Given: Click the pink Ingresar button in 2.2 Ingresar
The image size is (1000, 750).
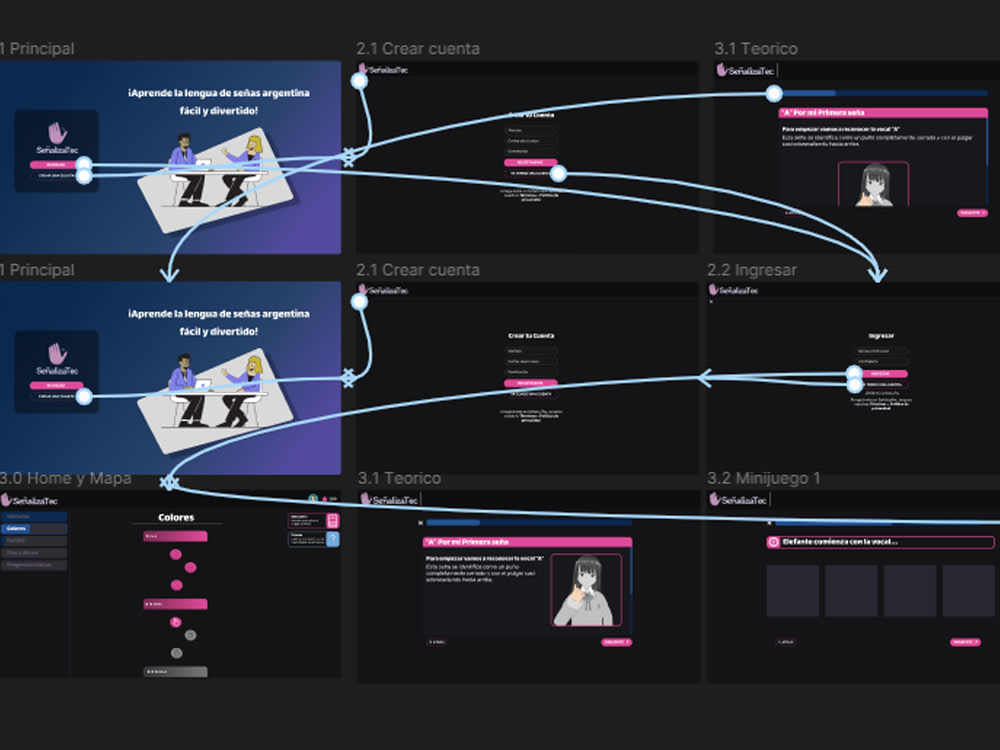Looking at the screenshot, I should click(881, 374).
